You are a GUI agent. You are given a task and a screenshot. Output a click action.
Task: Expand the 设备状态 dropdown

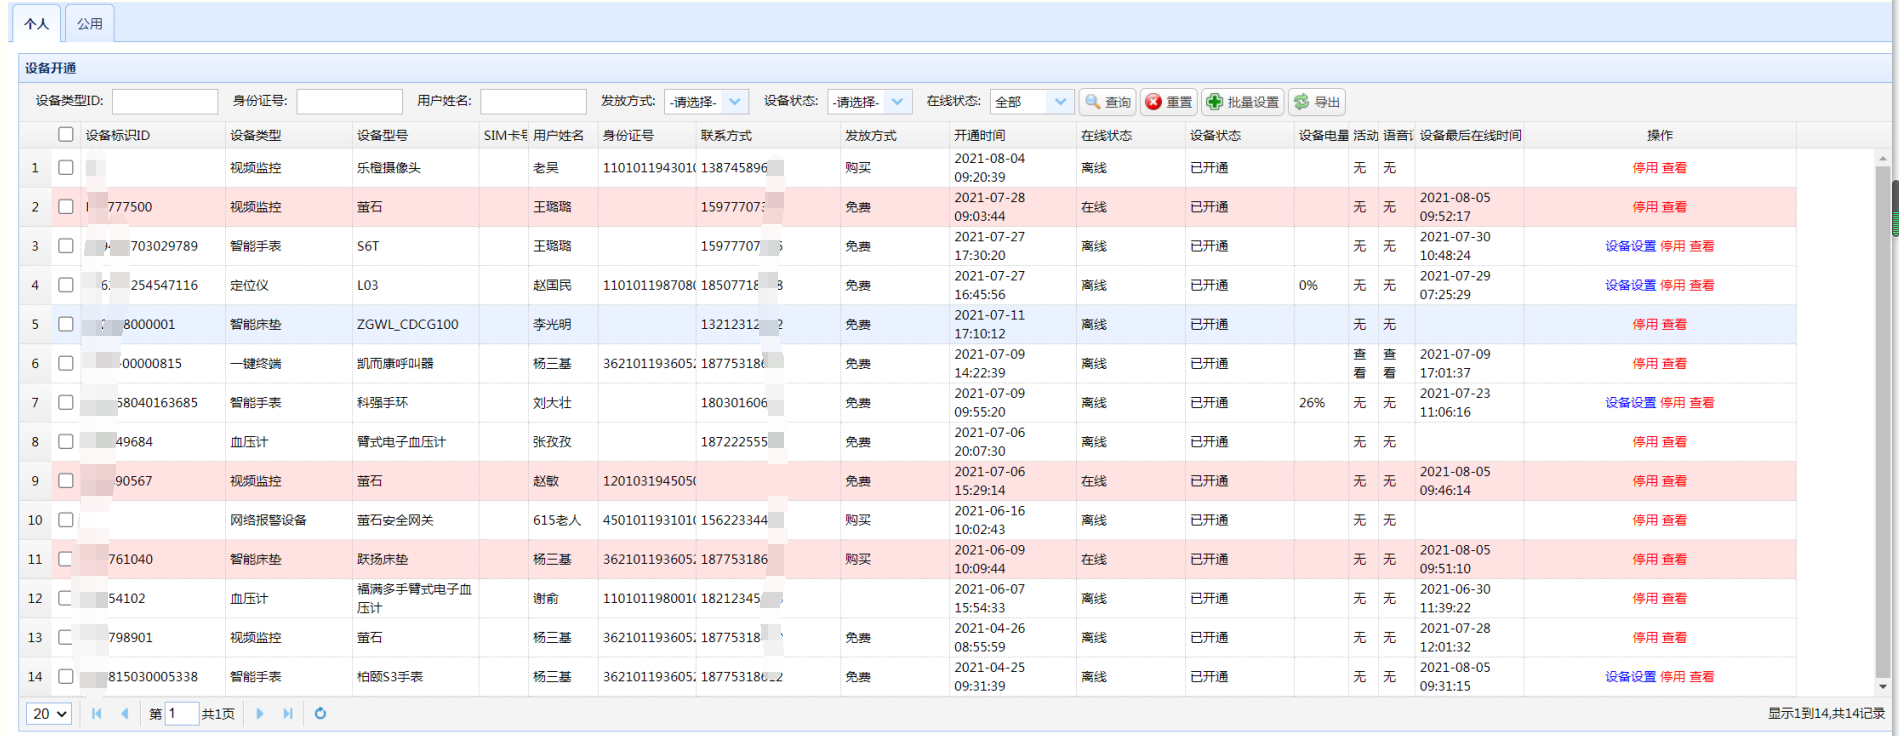898,102
